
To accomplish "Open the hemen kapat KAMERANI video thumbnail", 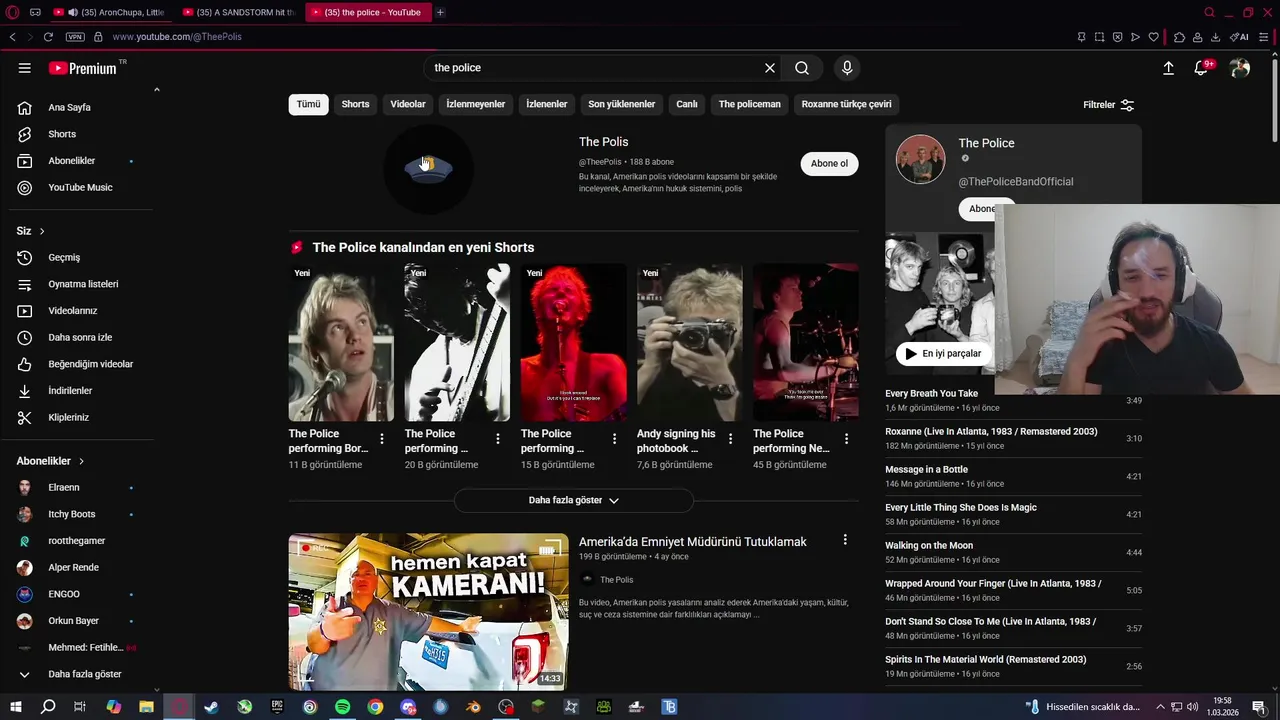I will (428, 612).
